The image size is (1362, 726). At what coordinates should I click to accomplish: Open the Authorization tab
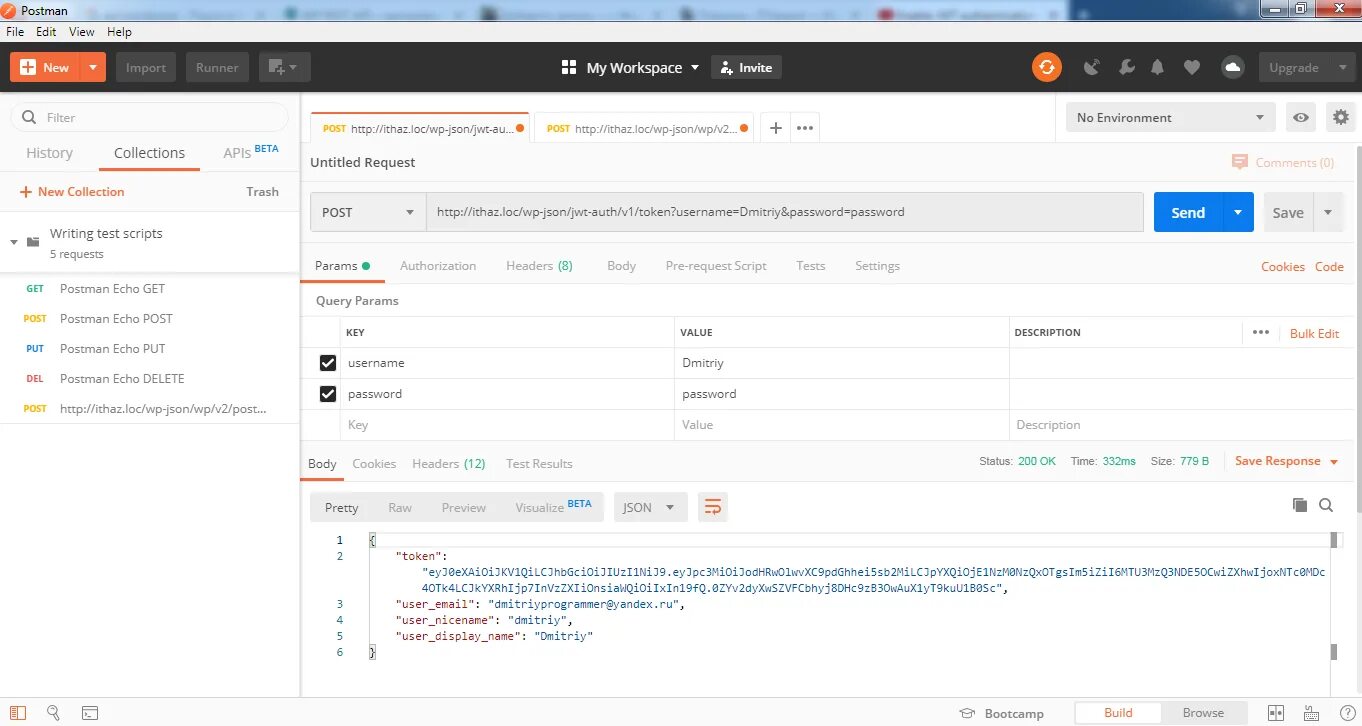point(438,266)
